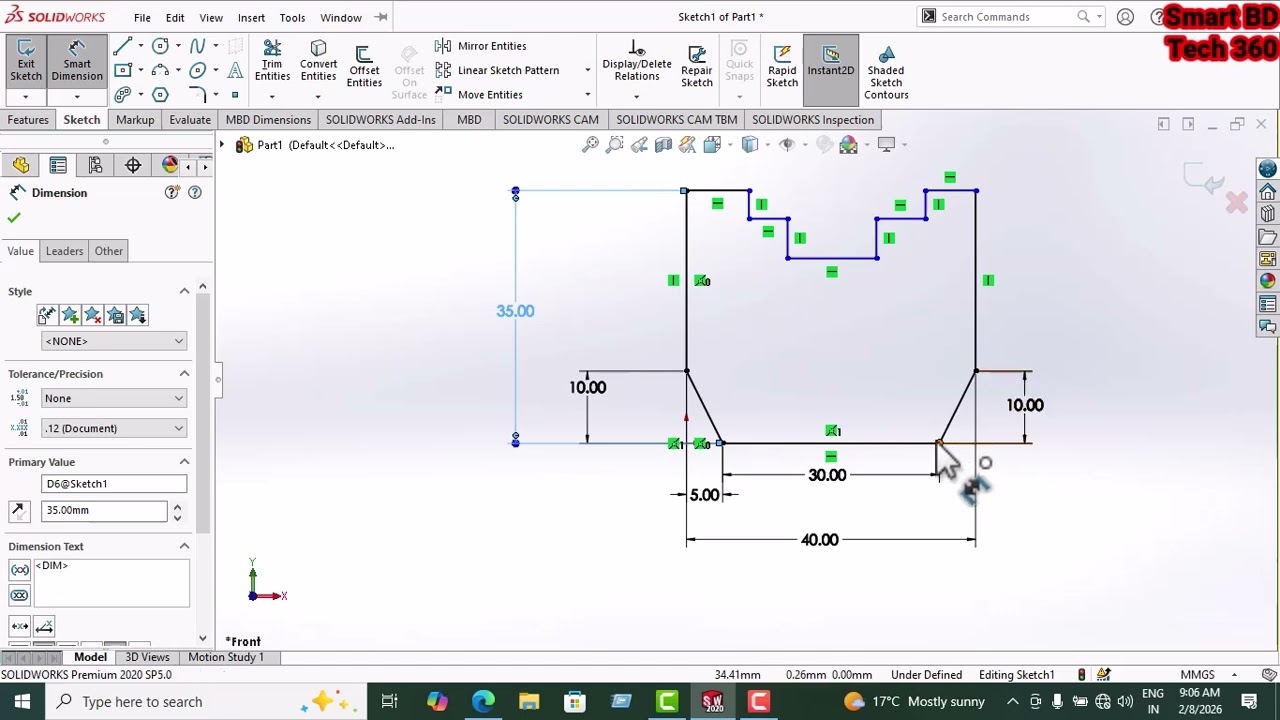
Task: Expand the Part1 tree in graphics area
Action: click(x=223, y=145)
